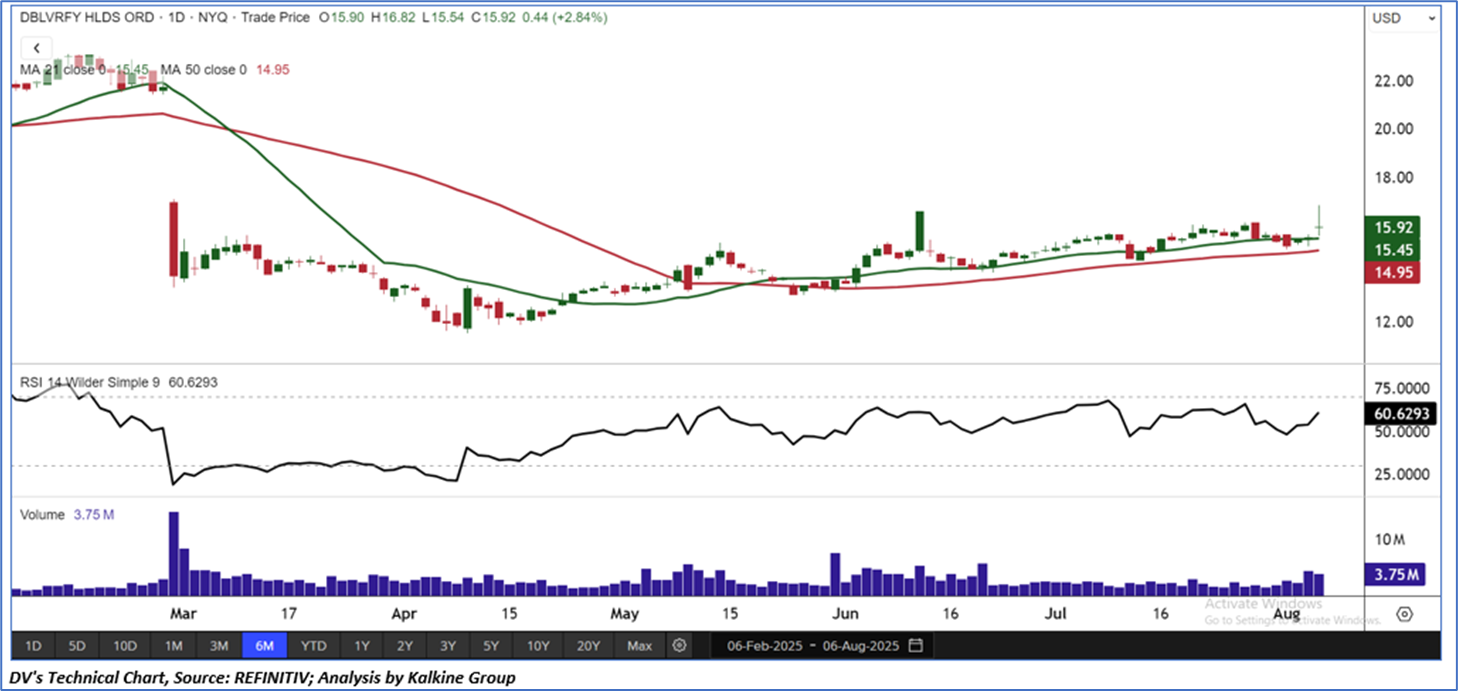The image size is (1458, 691).
Task: Switch the range to YTD
Action: pos(314,645)
